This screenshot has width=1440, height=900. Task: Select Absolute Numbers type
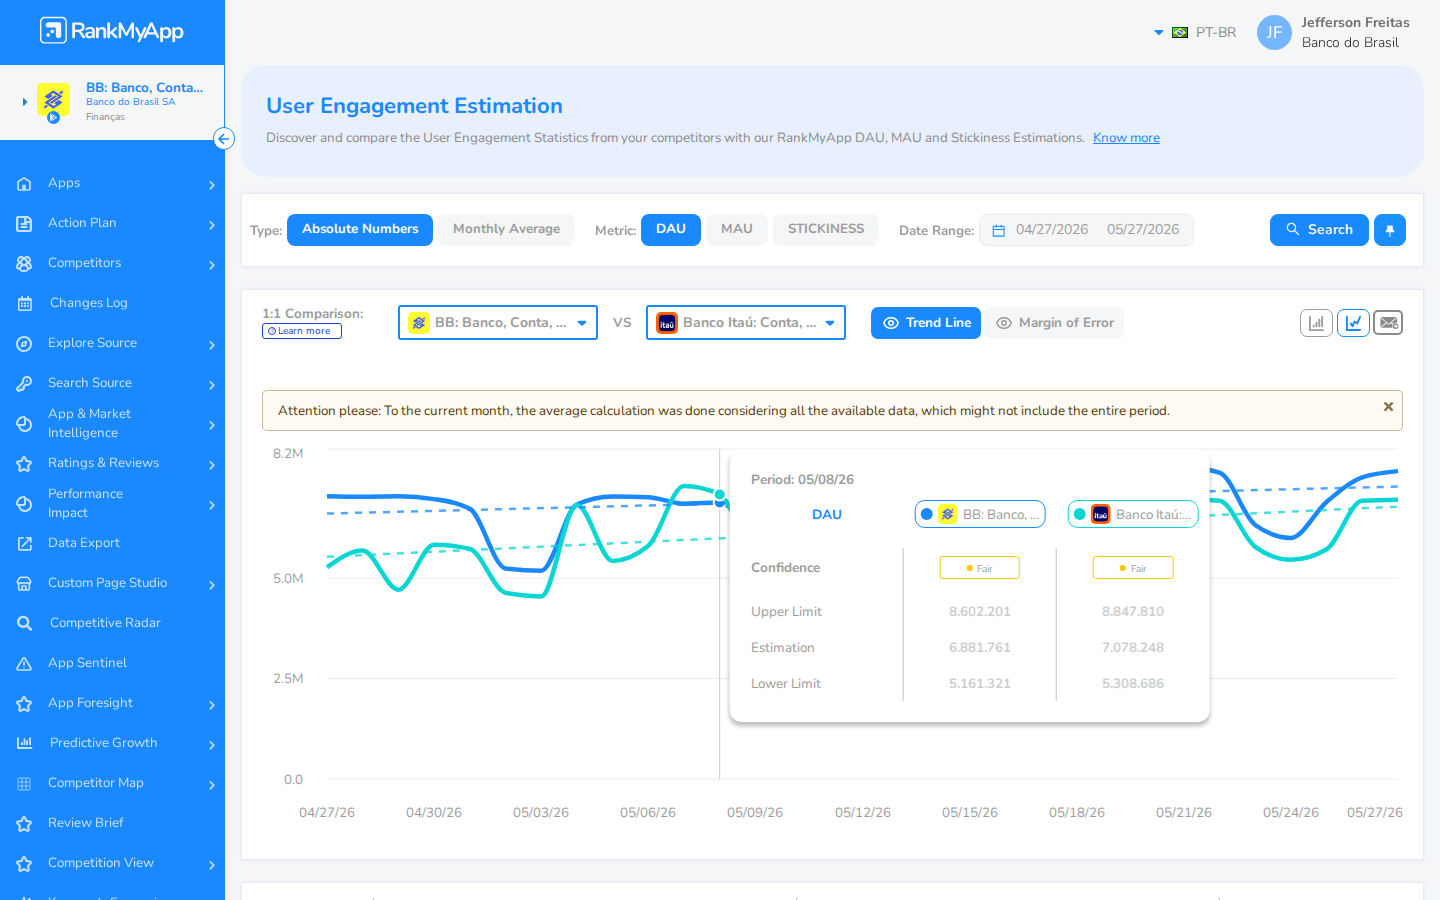[360, 230]
